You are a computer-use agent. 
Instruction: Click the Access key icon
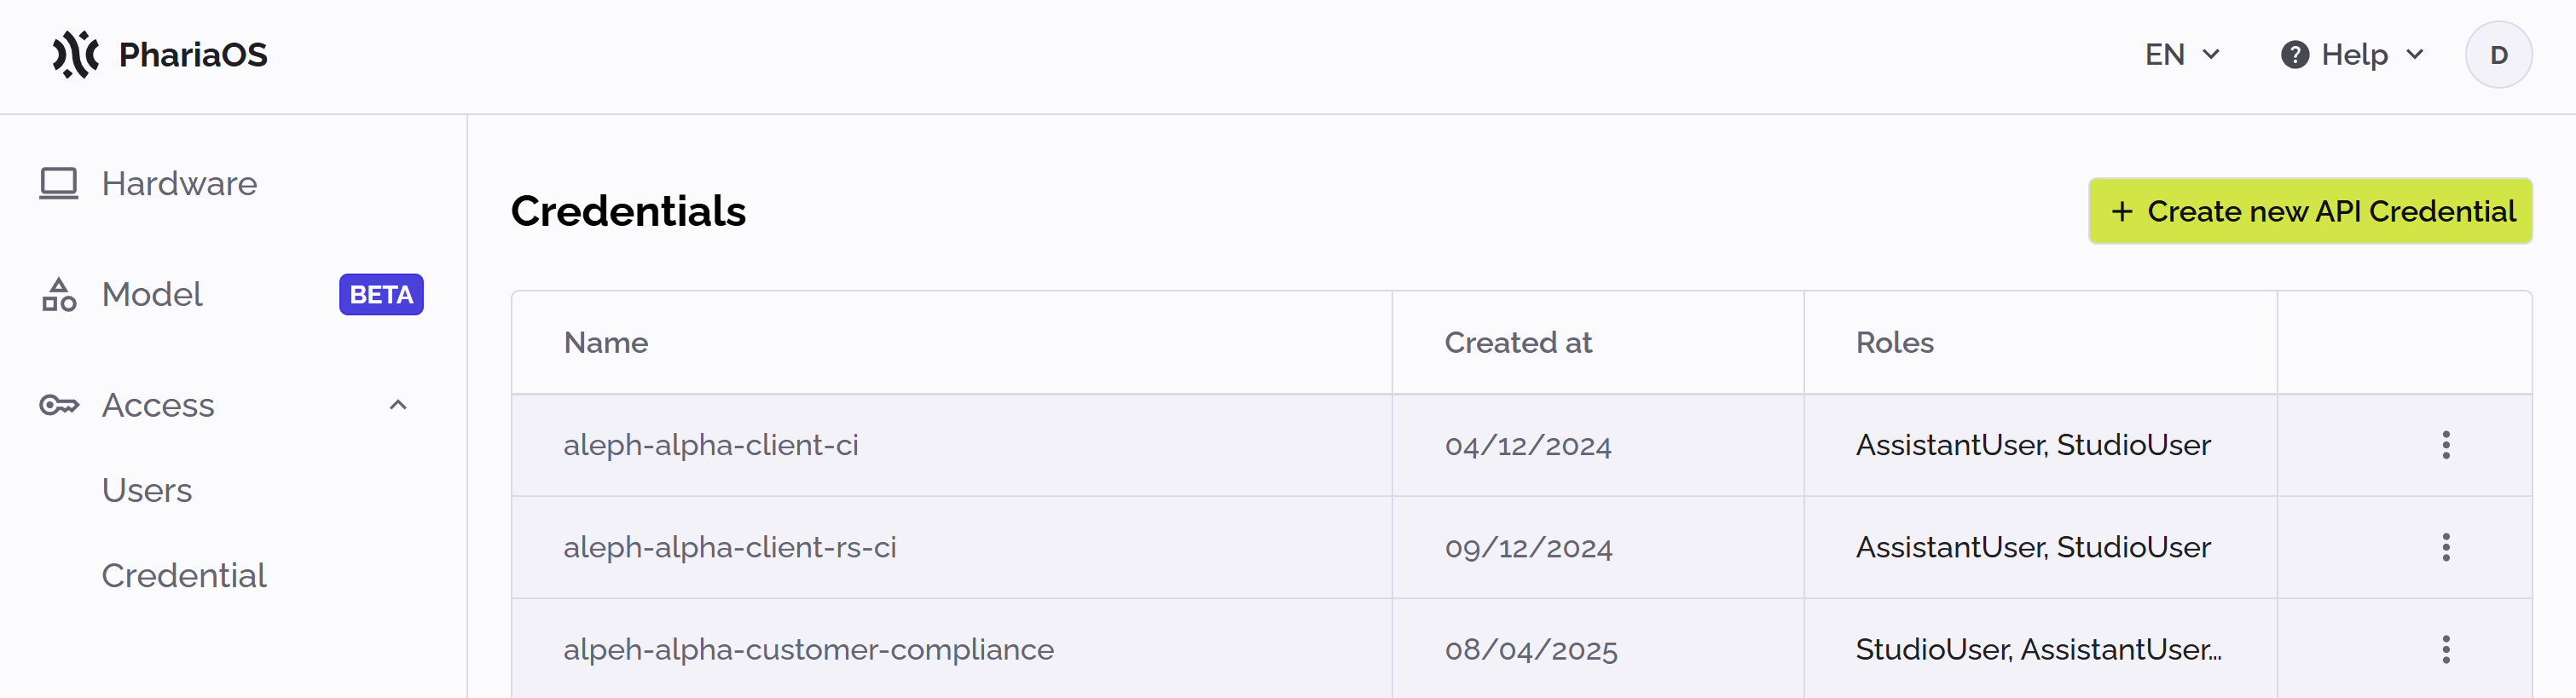tap(59, 405)
